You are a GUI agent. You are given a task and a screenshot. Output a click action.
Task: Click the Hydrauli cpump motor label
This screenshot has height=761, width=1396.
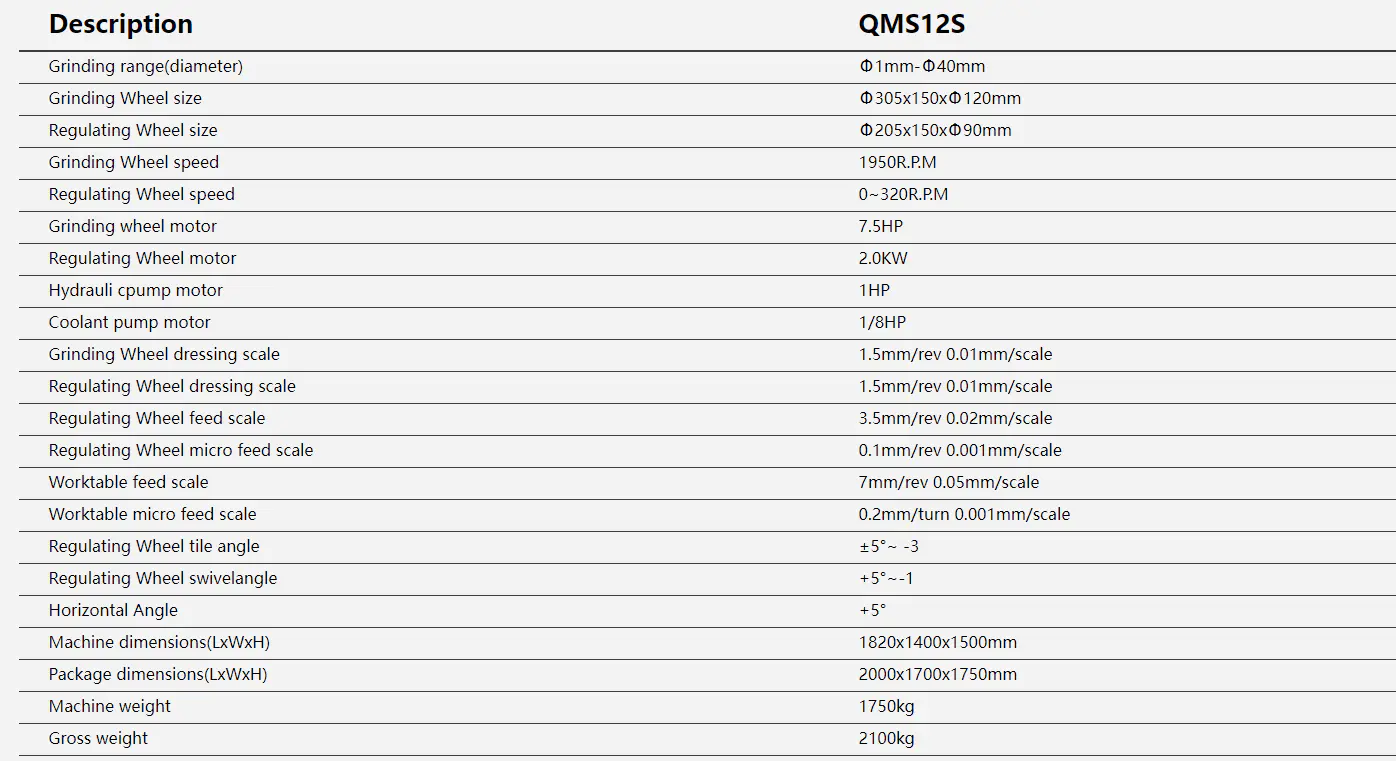136,290
